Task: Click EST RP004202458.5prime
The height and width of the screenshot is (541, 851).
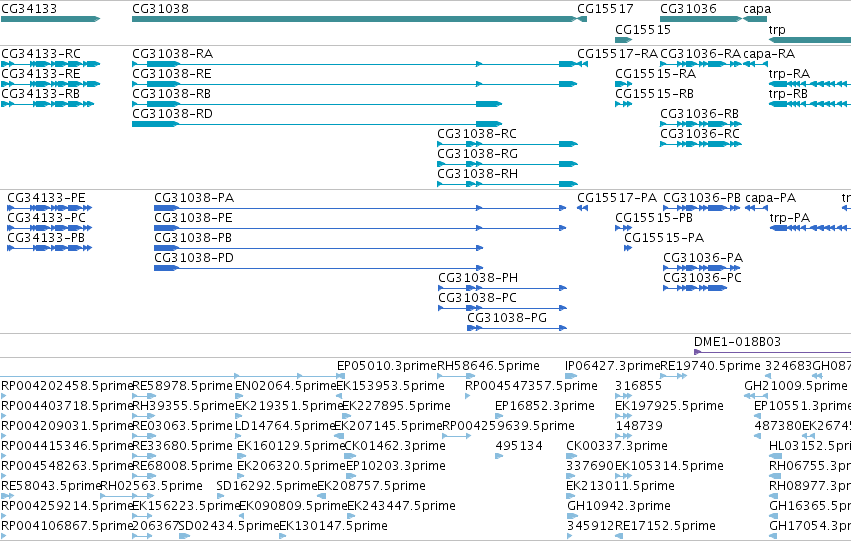Action: 67,386
